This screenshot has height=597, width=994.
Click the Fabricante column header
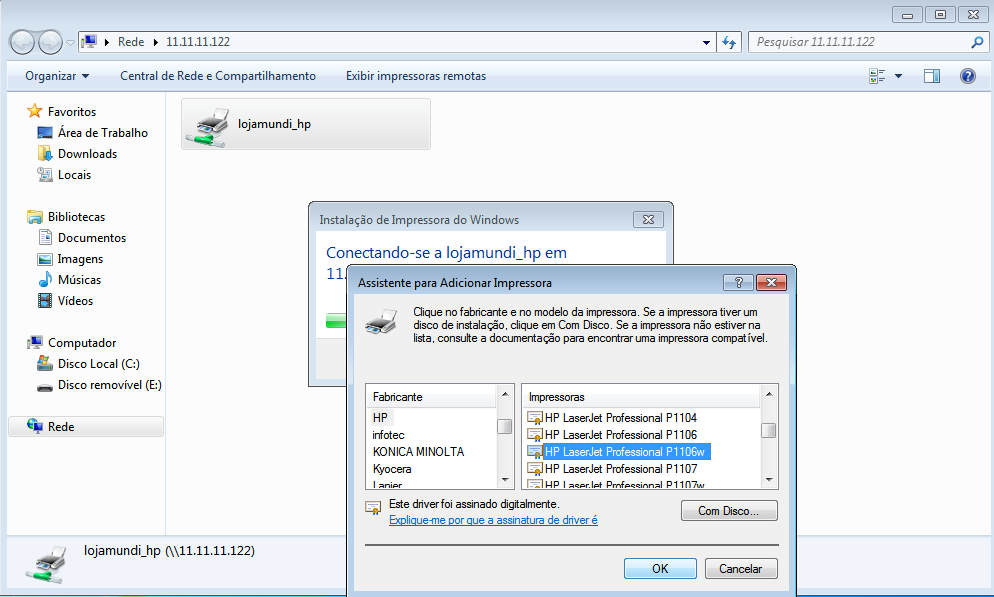431,397
